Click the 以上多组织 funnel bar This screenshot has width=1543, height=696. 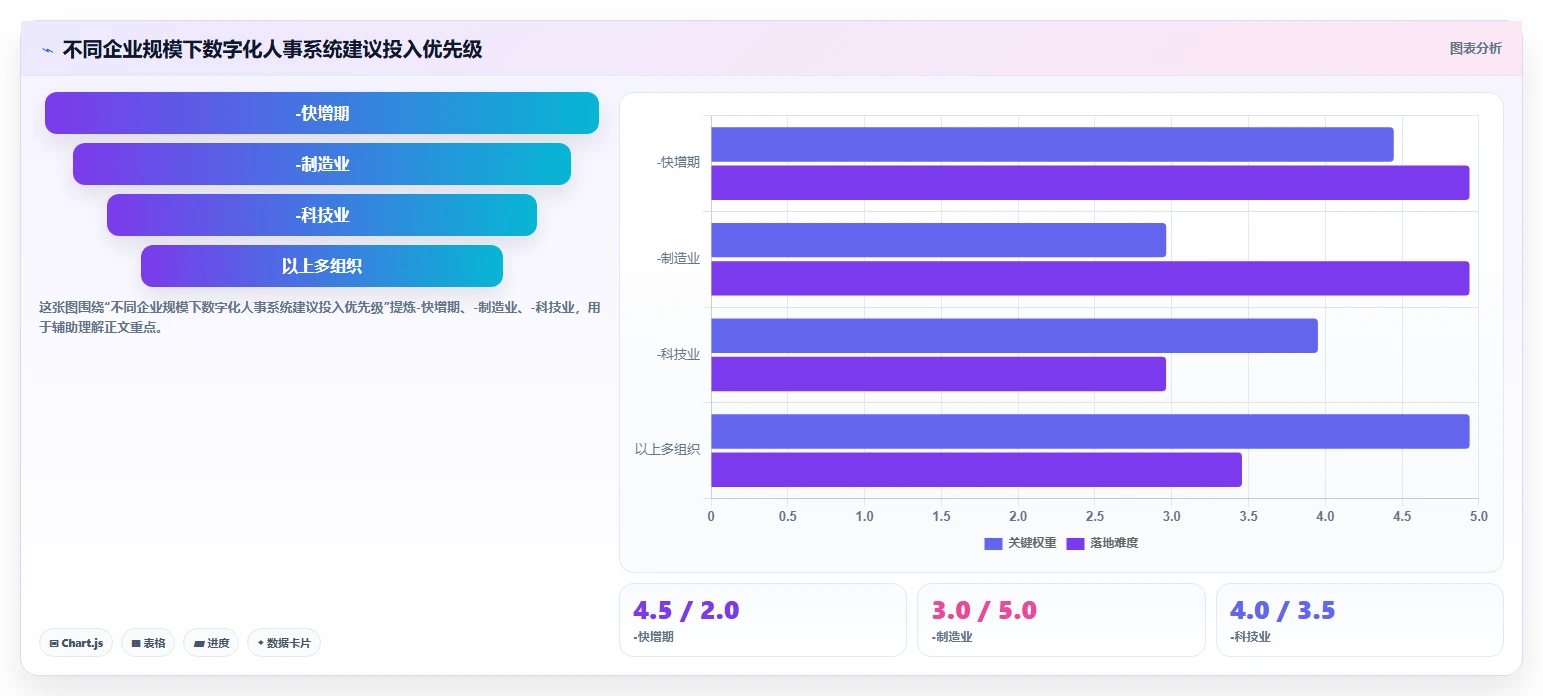click(x=322, y=266)
